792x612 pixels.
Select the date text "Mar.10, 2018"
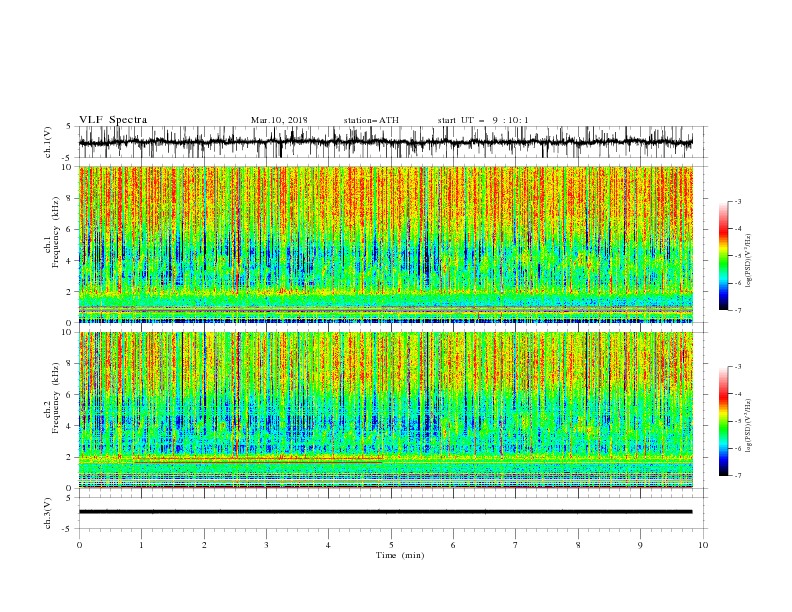click(279, 120)
